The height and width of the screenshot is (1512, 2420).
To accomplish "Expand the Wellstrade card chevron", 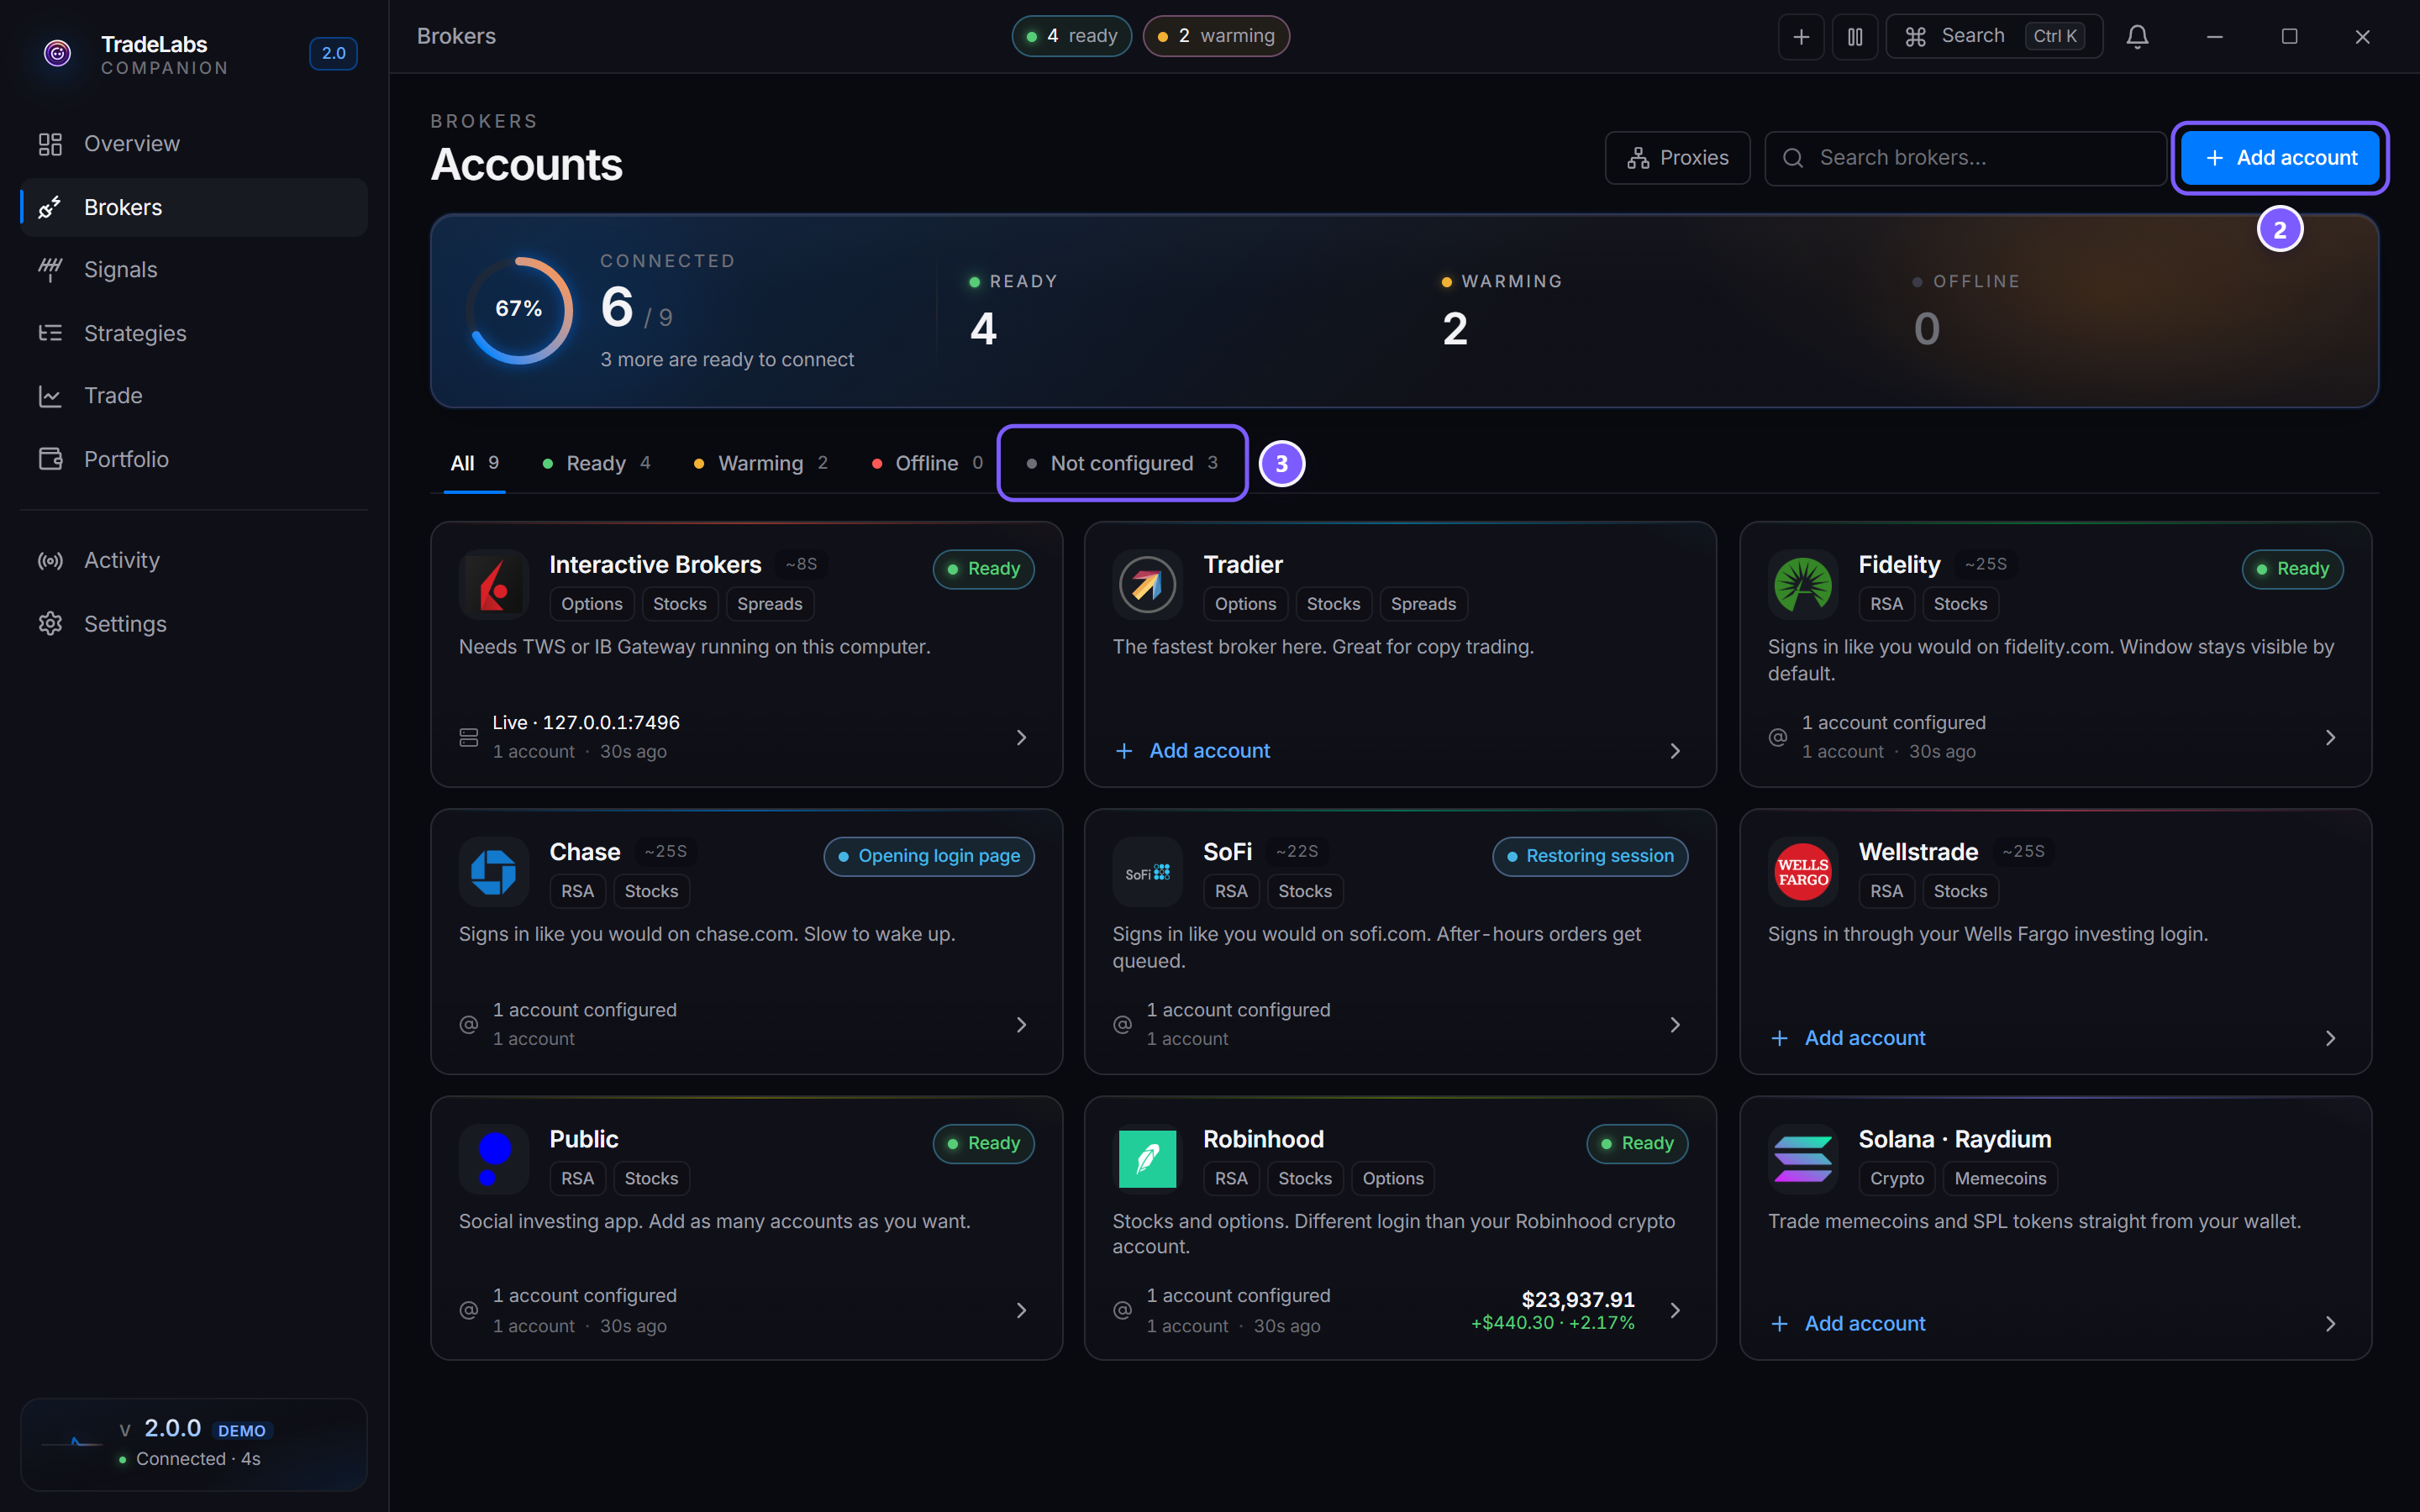I will coord(2330,1038).
